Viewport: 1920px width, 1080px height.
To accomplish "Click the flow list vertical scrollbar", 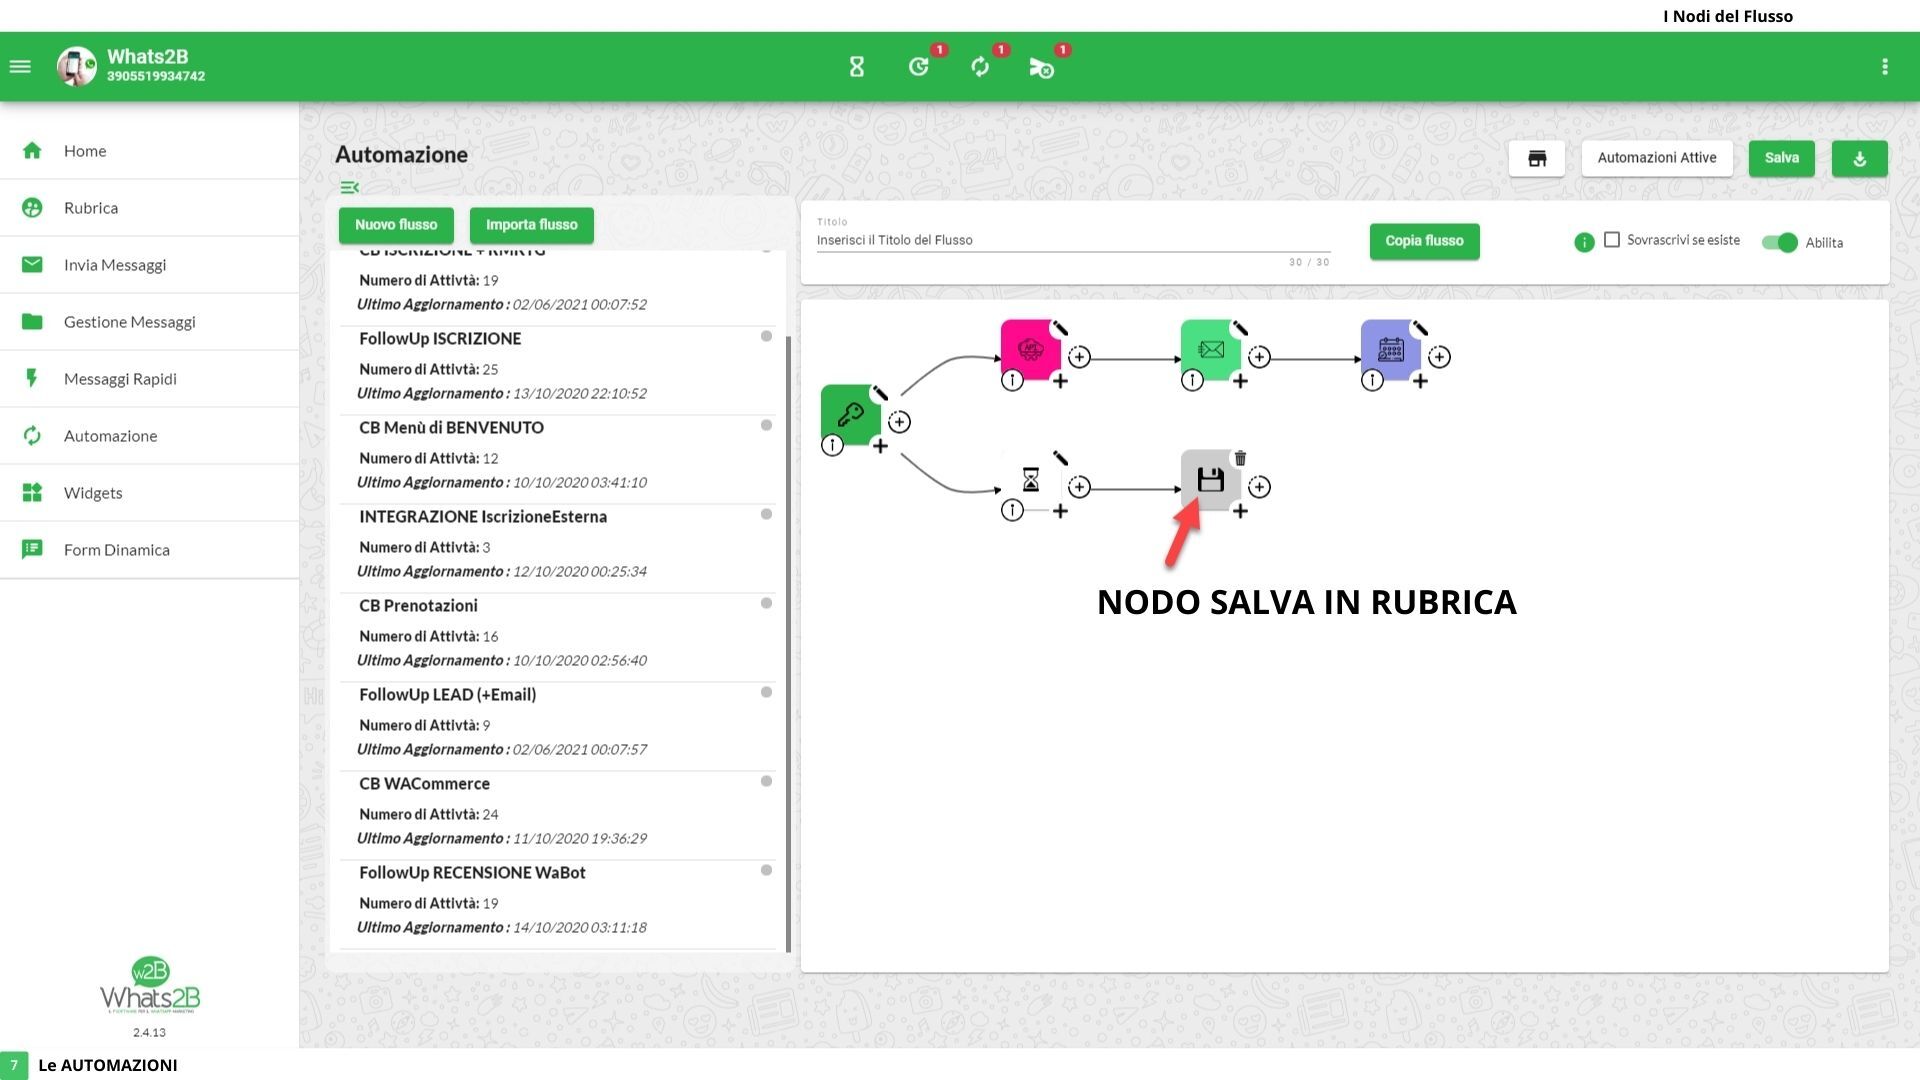I will tap(788, 644).
